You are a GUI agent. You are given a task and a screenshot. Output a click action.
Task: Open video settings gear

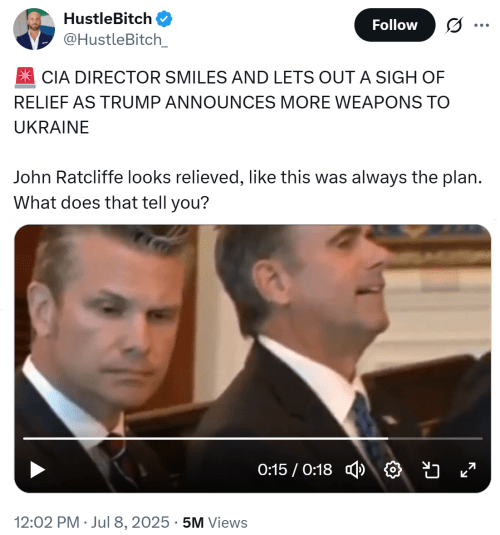point(393,470)
